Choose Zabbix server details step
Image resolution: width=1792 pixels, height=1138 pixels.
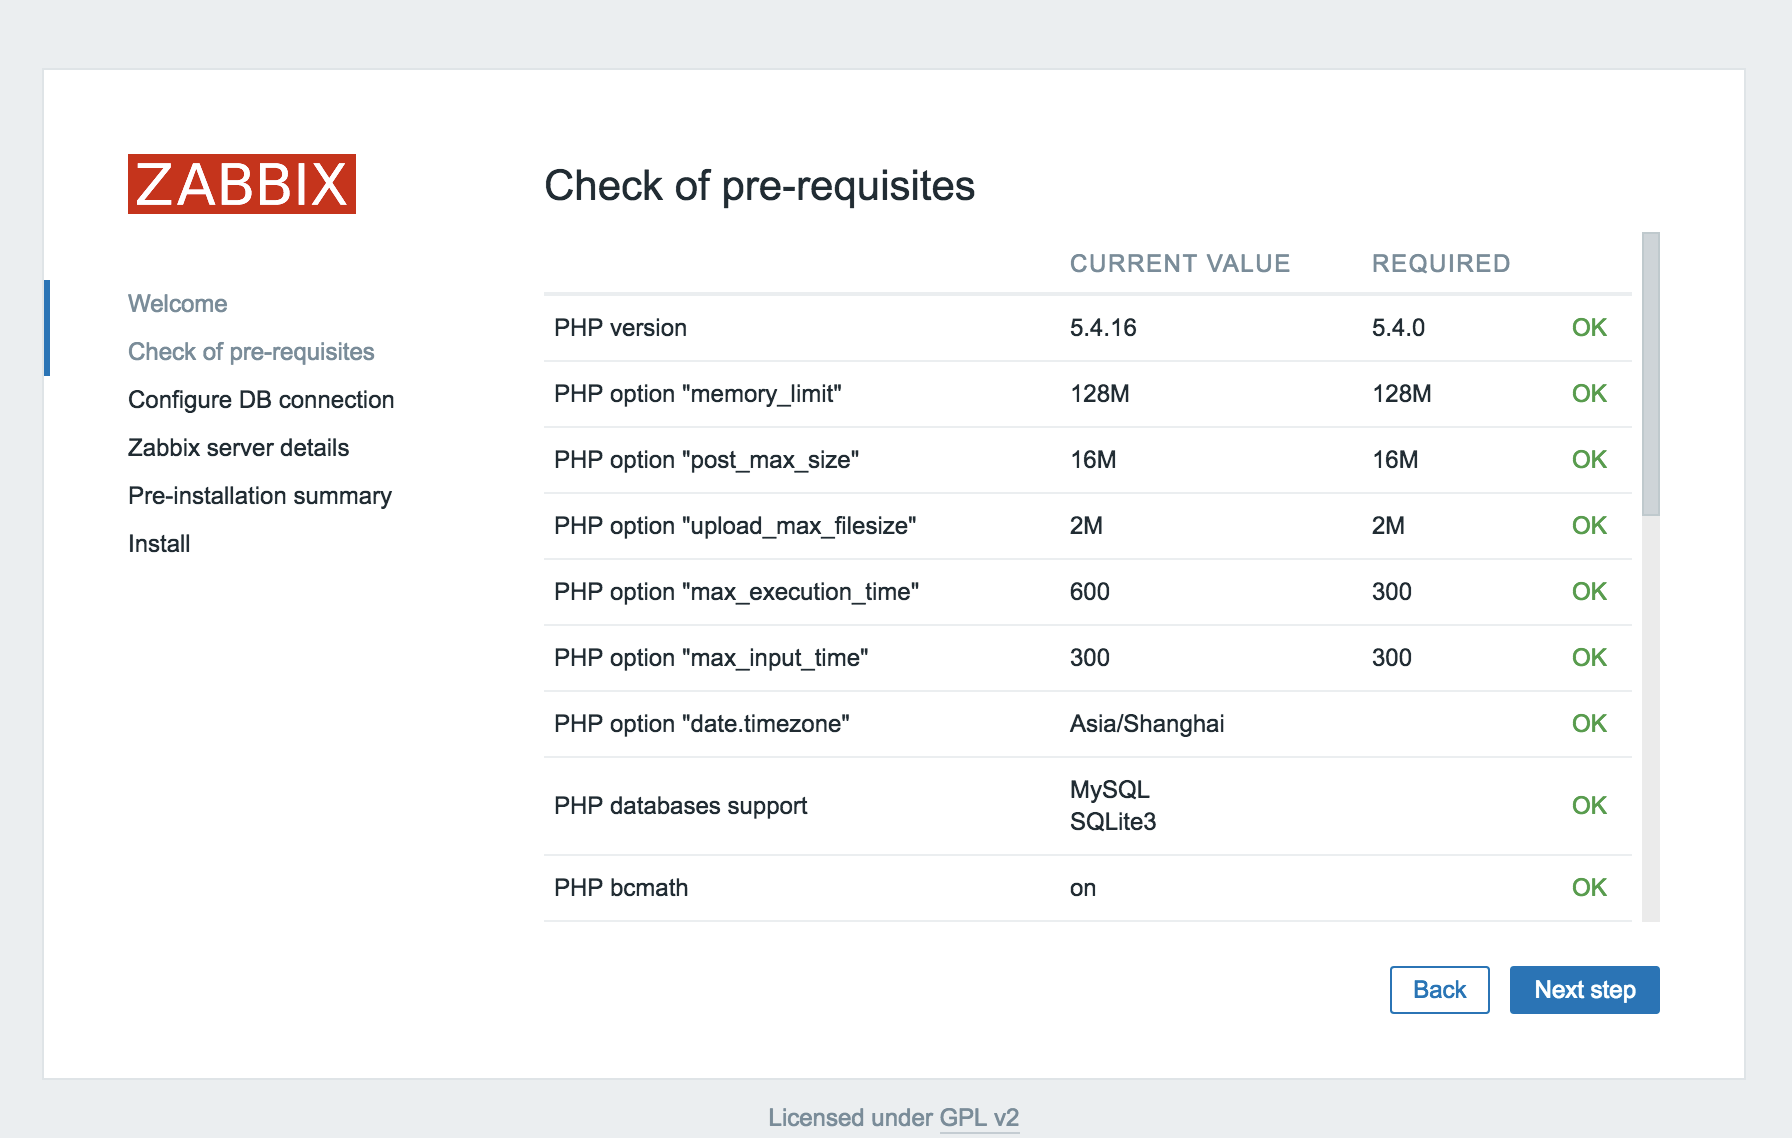tap(239, 448)
